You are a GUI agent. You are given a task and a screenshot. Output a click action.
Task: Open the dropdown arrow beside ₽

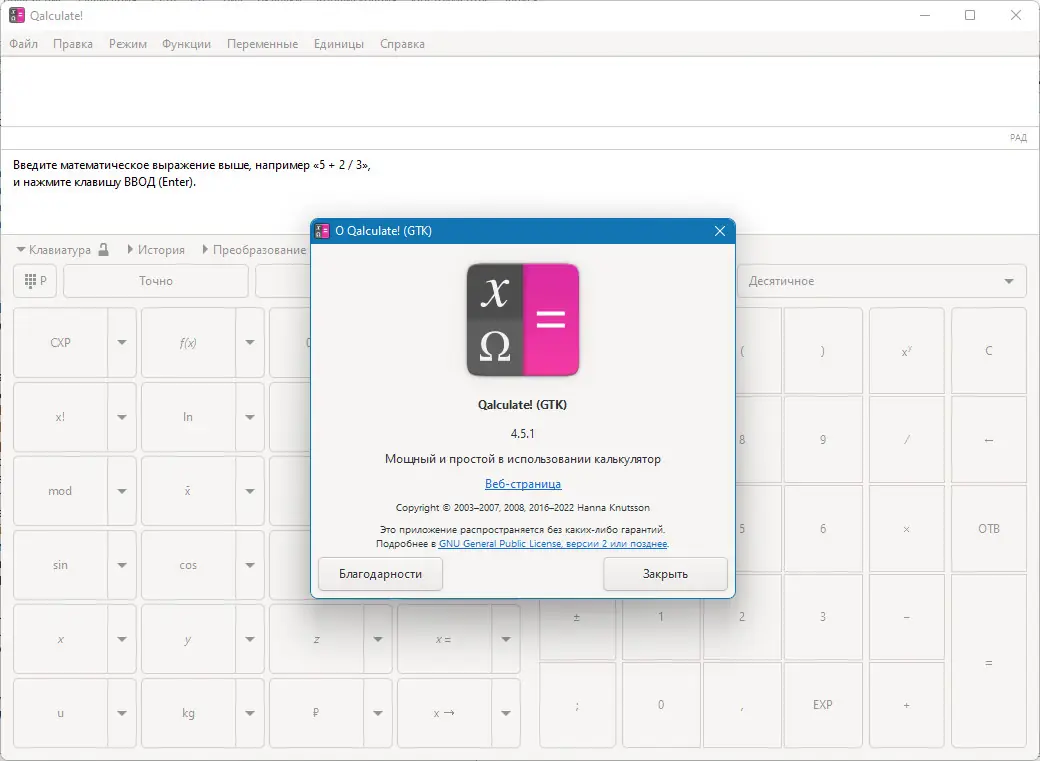click(378, 713)
